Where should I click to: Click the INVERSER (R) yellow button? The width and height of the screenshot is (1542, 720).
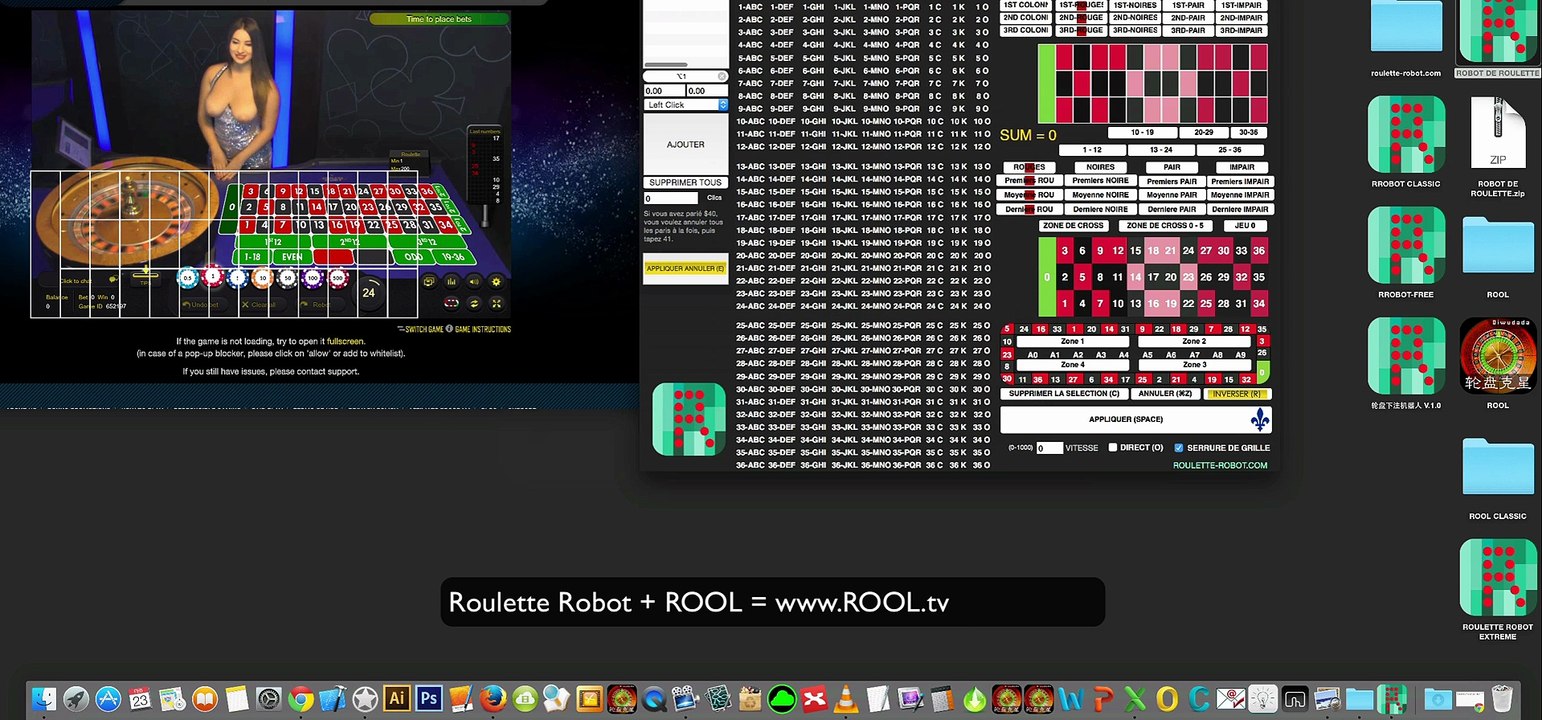(1237, 394)
